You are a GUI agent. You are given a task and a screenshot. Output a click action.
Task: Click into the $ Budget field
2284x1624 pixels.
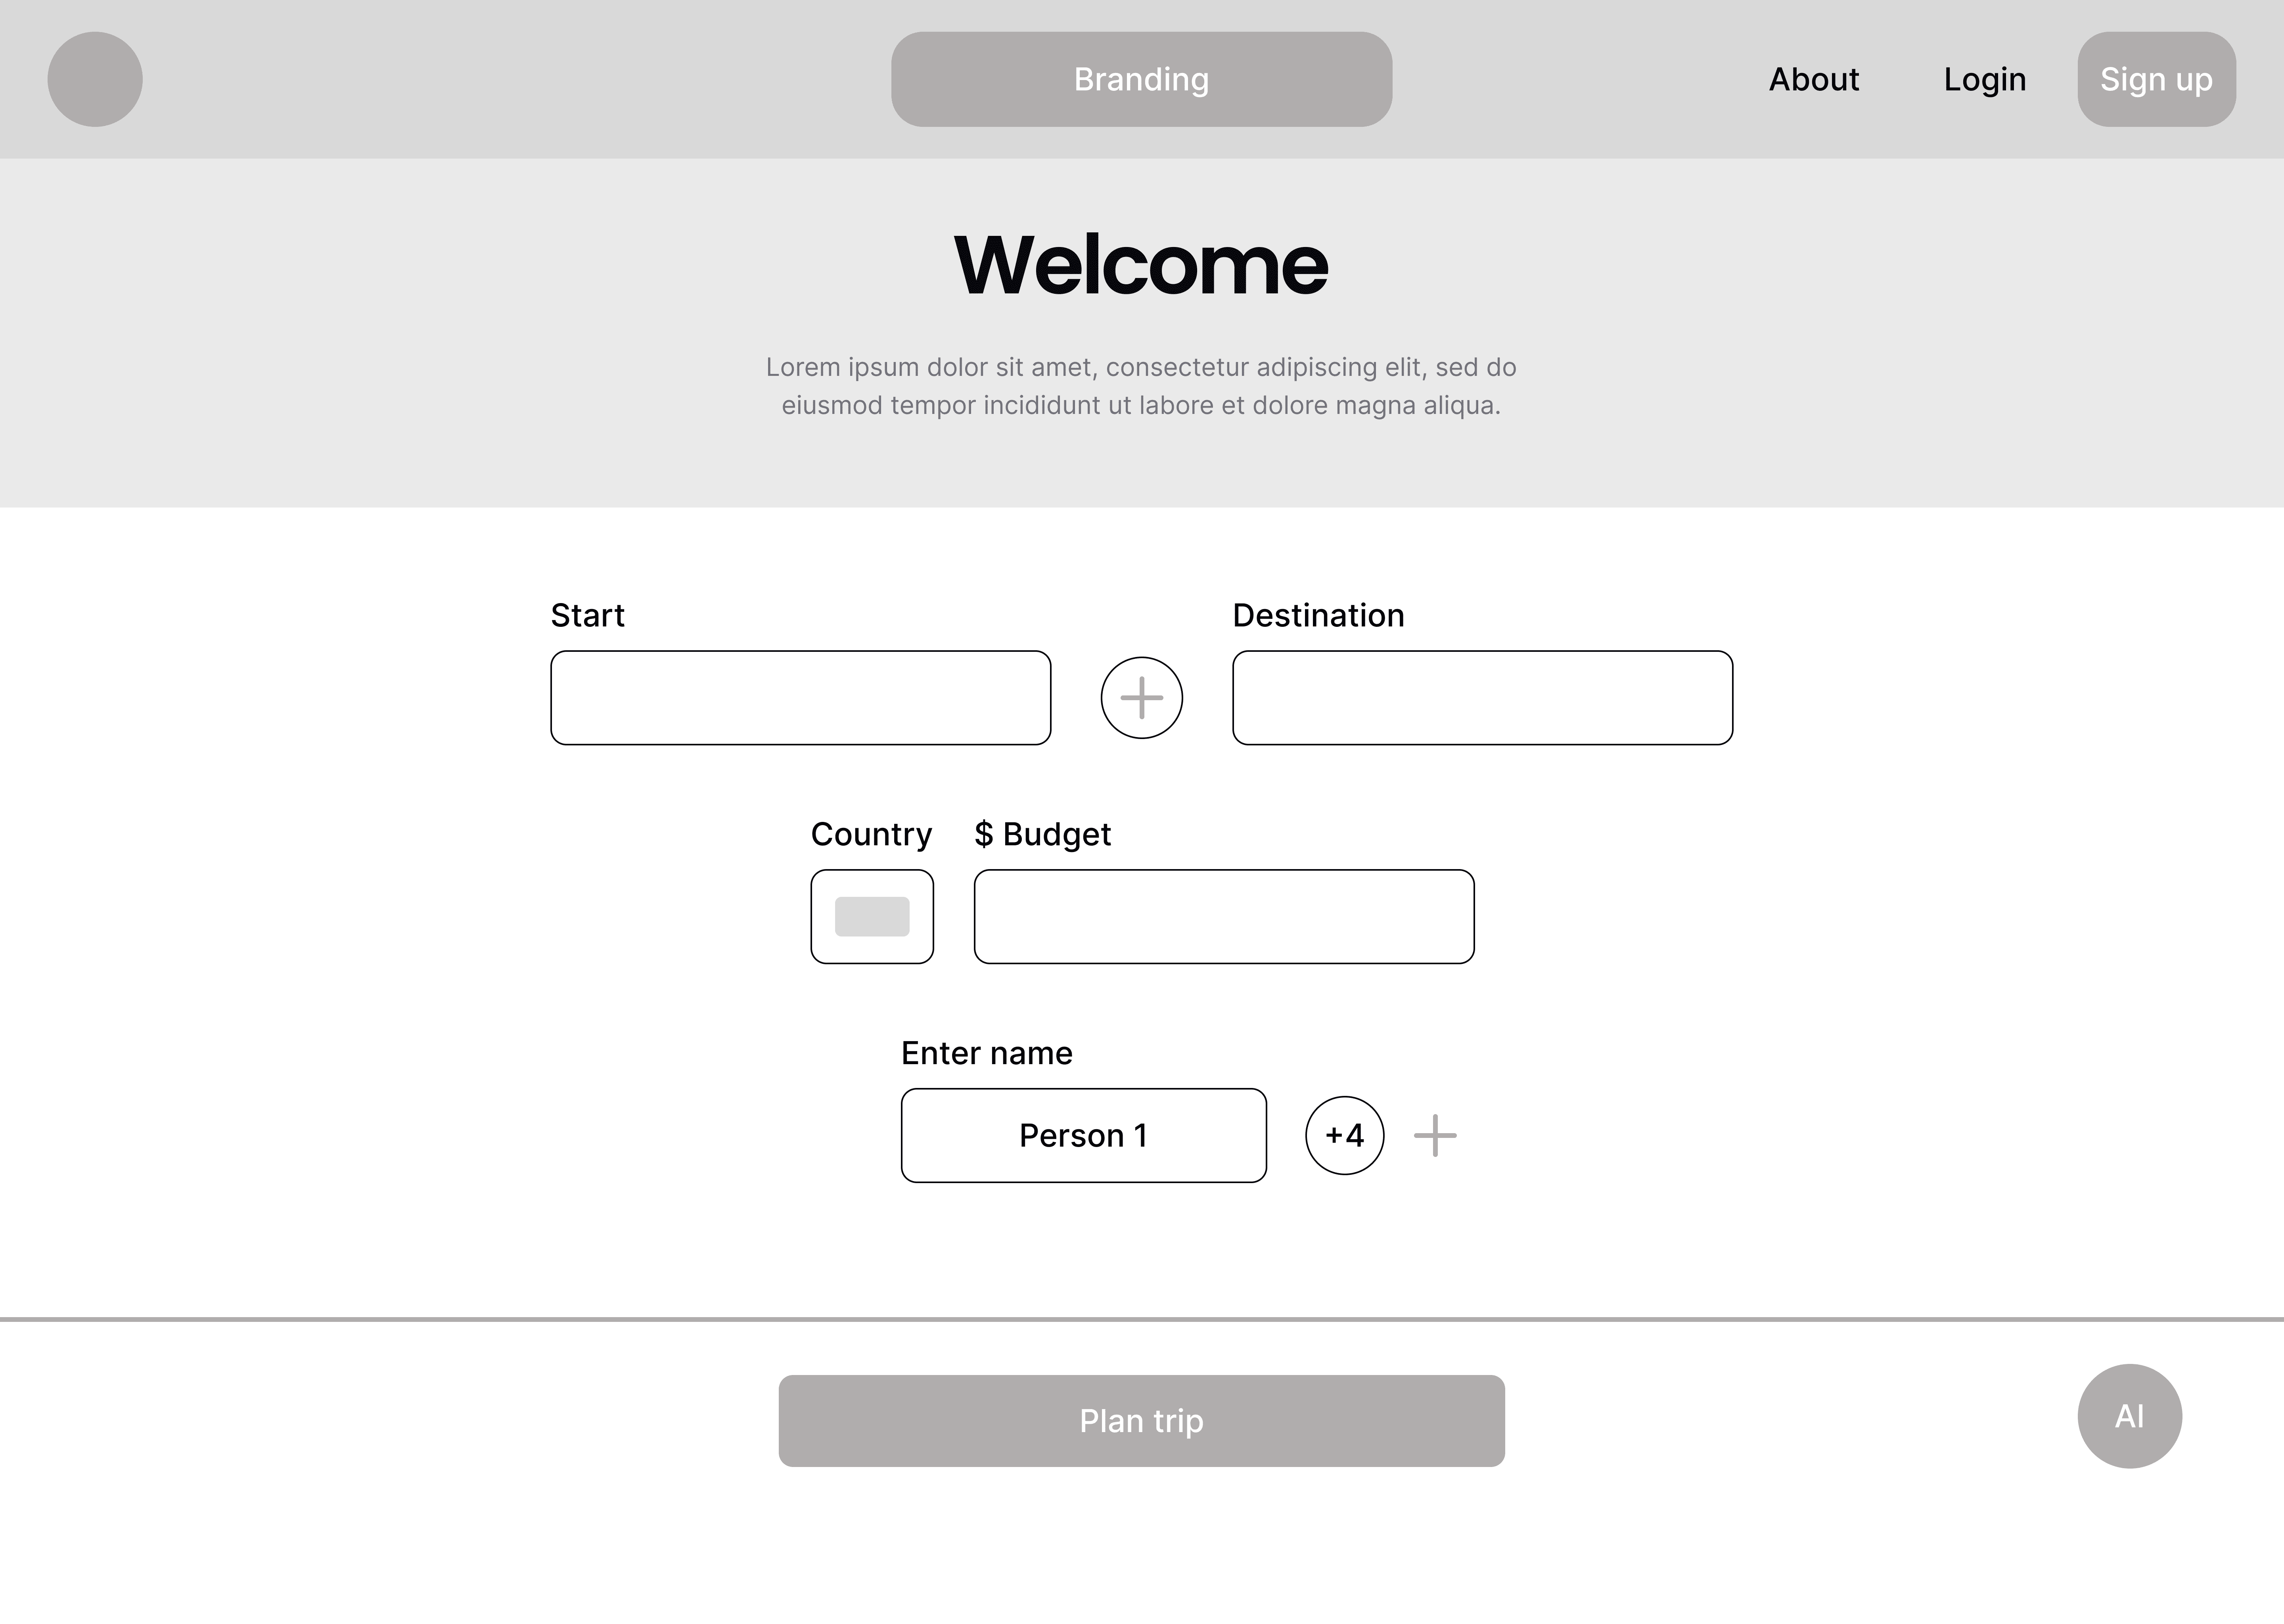tap(1224, 917)
